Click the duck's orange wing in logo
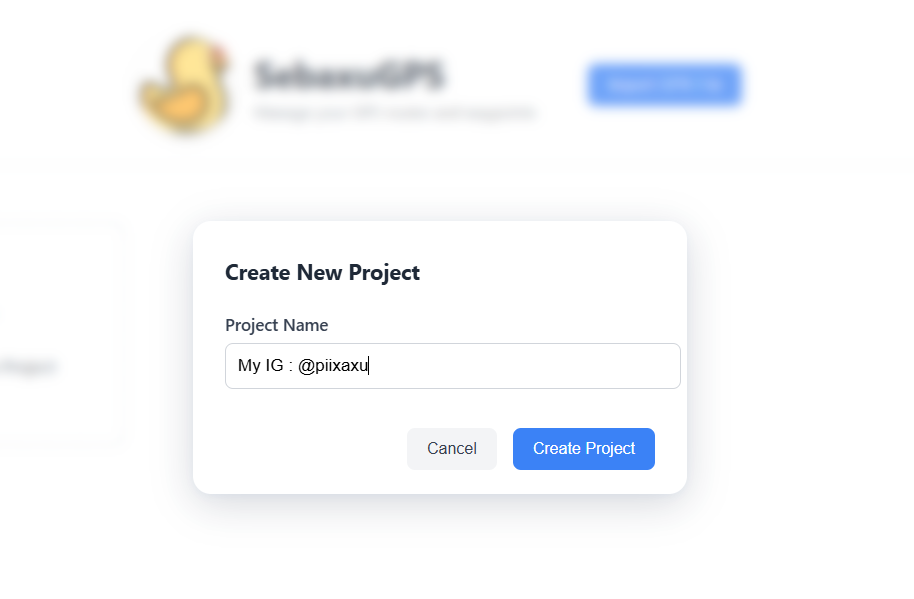Image resolution: width=914 pixels, height=599 pixels. click(180, 106)
